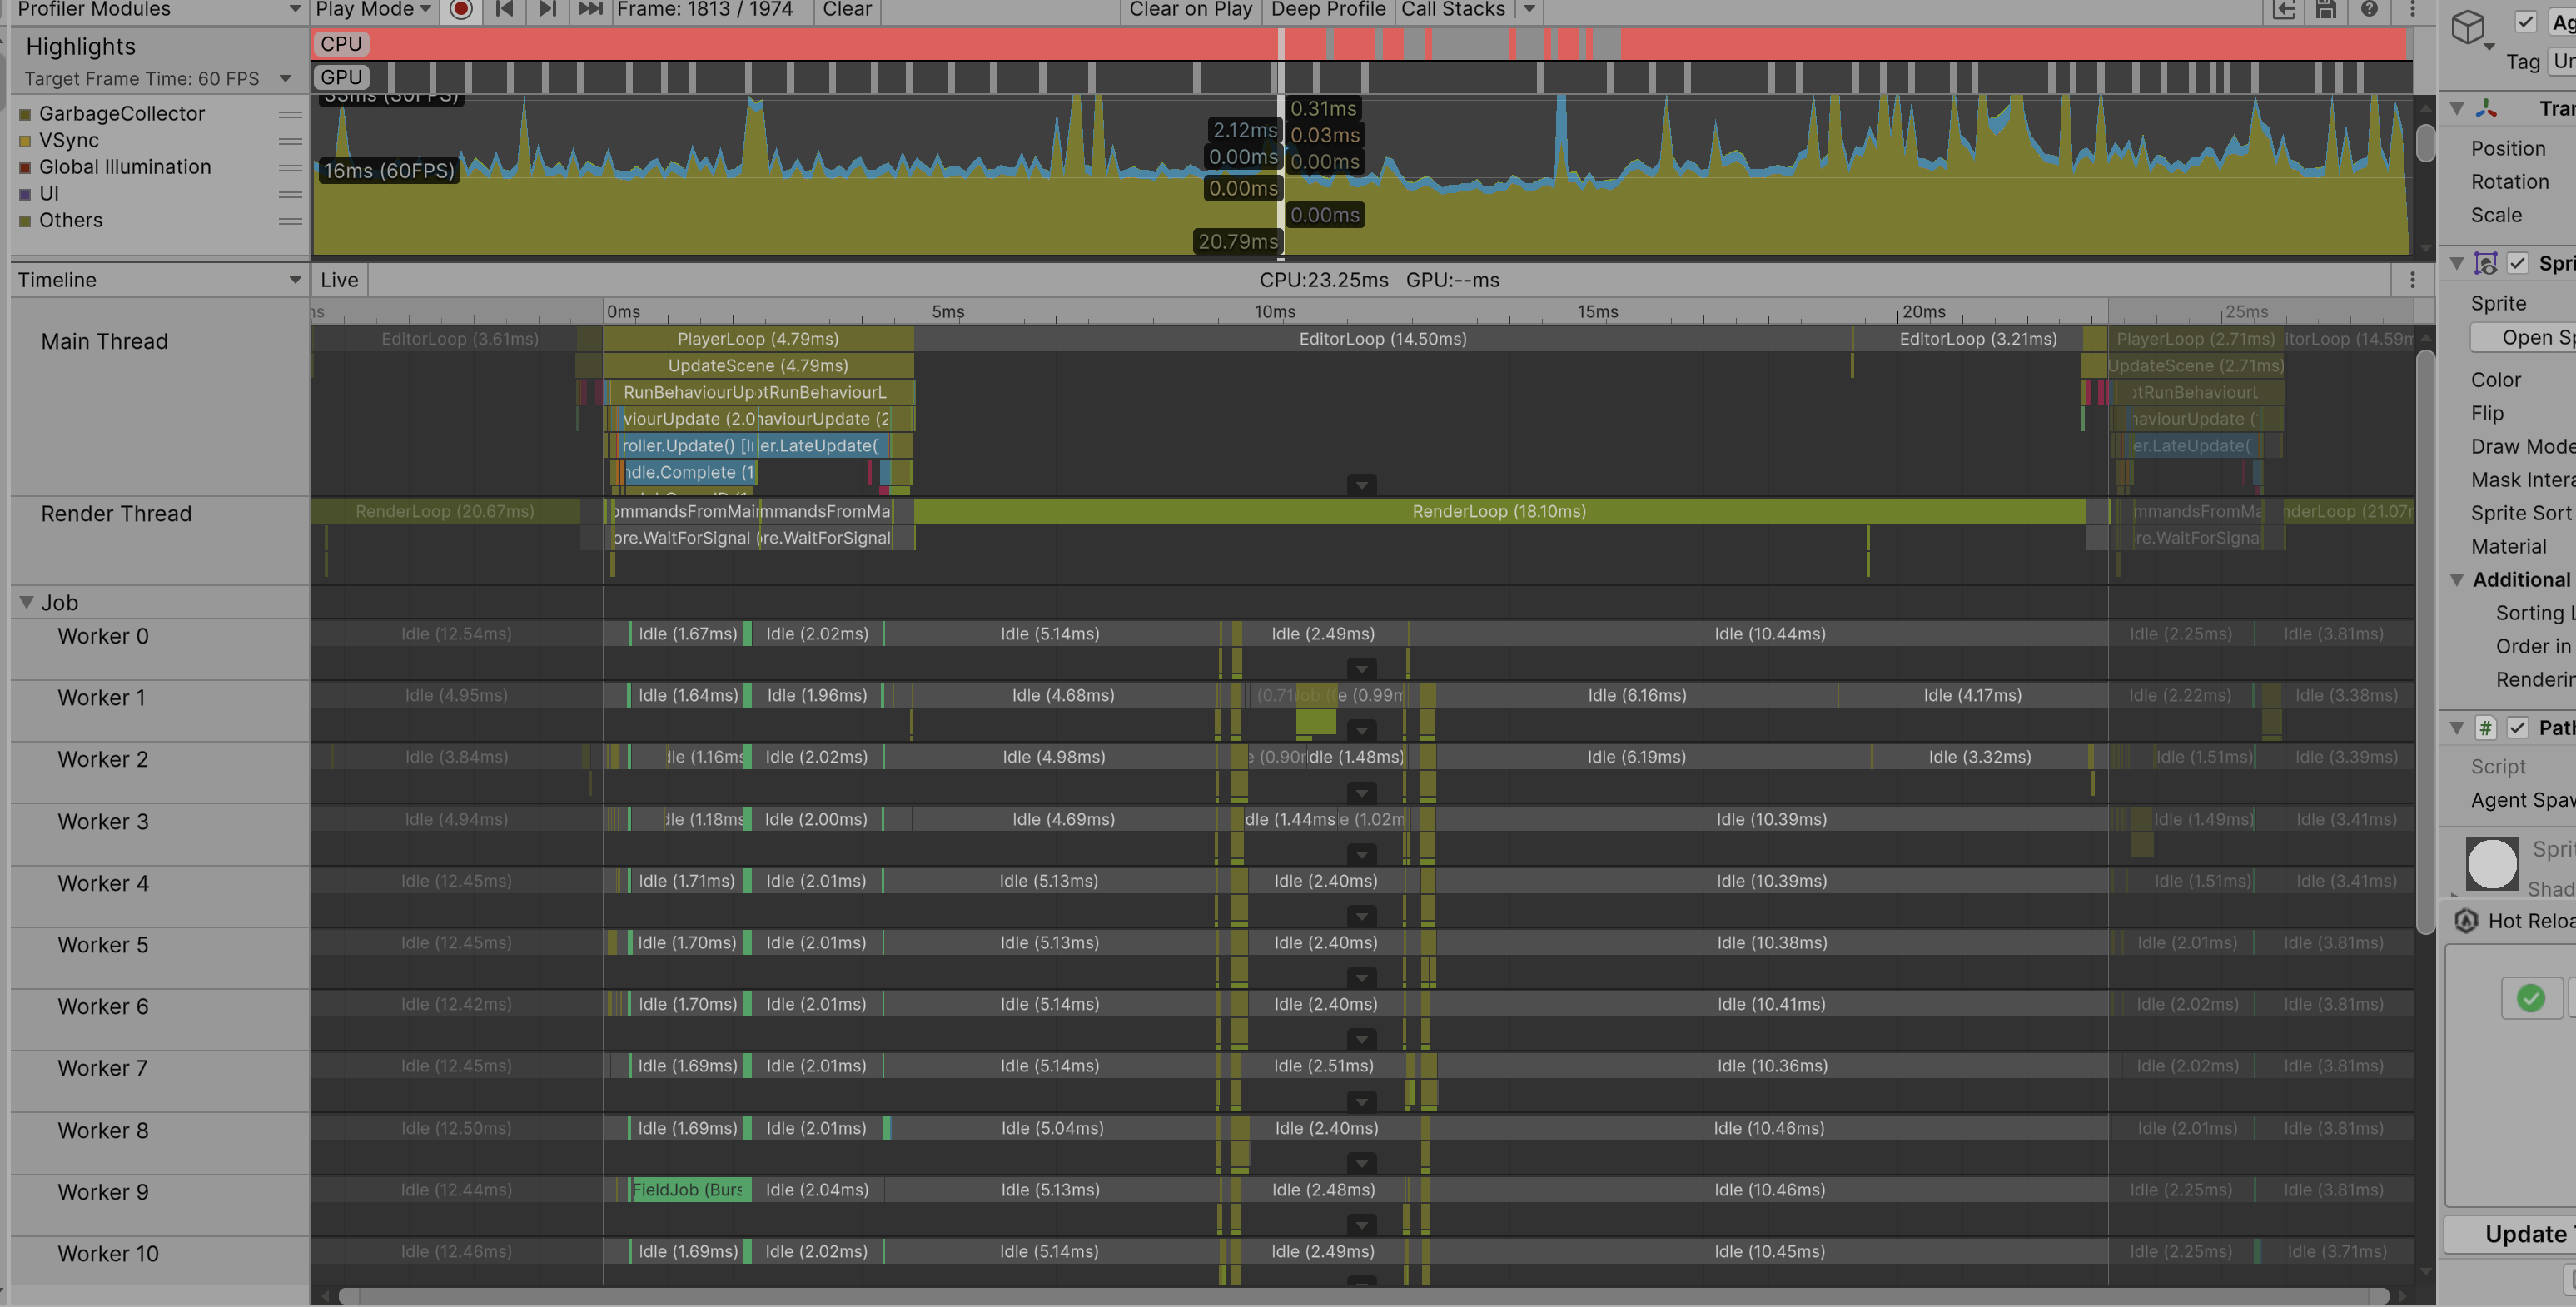Click the red record profiling button
The image size is (2576, 1307).
click(461, 9)
